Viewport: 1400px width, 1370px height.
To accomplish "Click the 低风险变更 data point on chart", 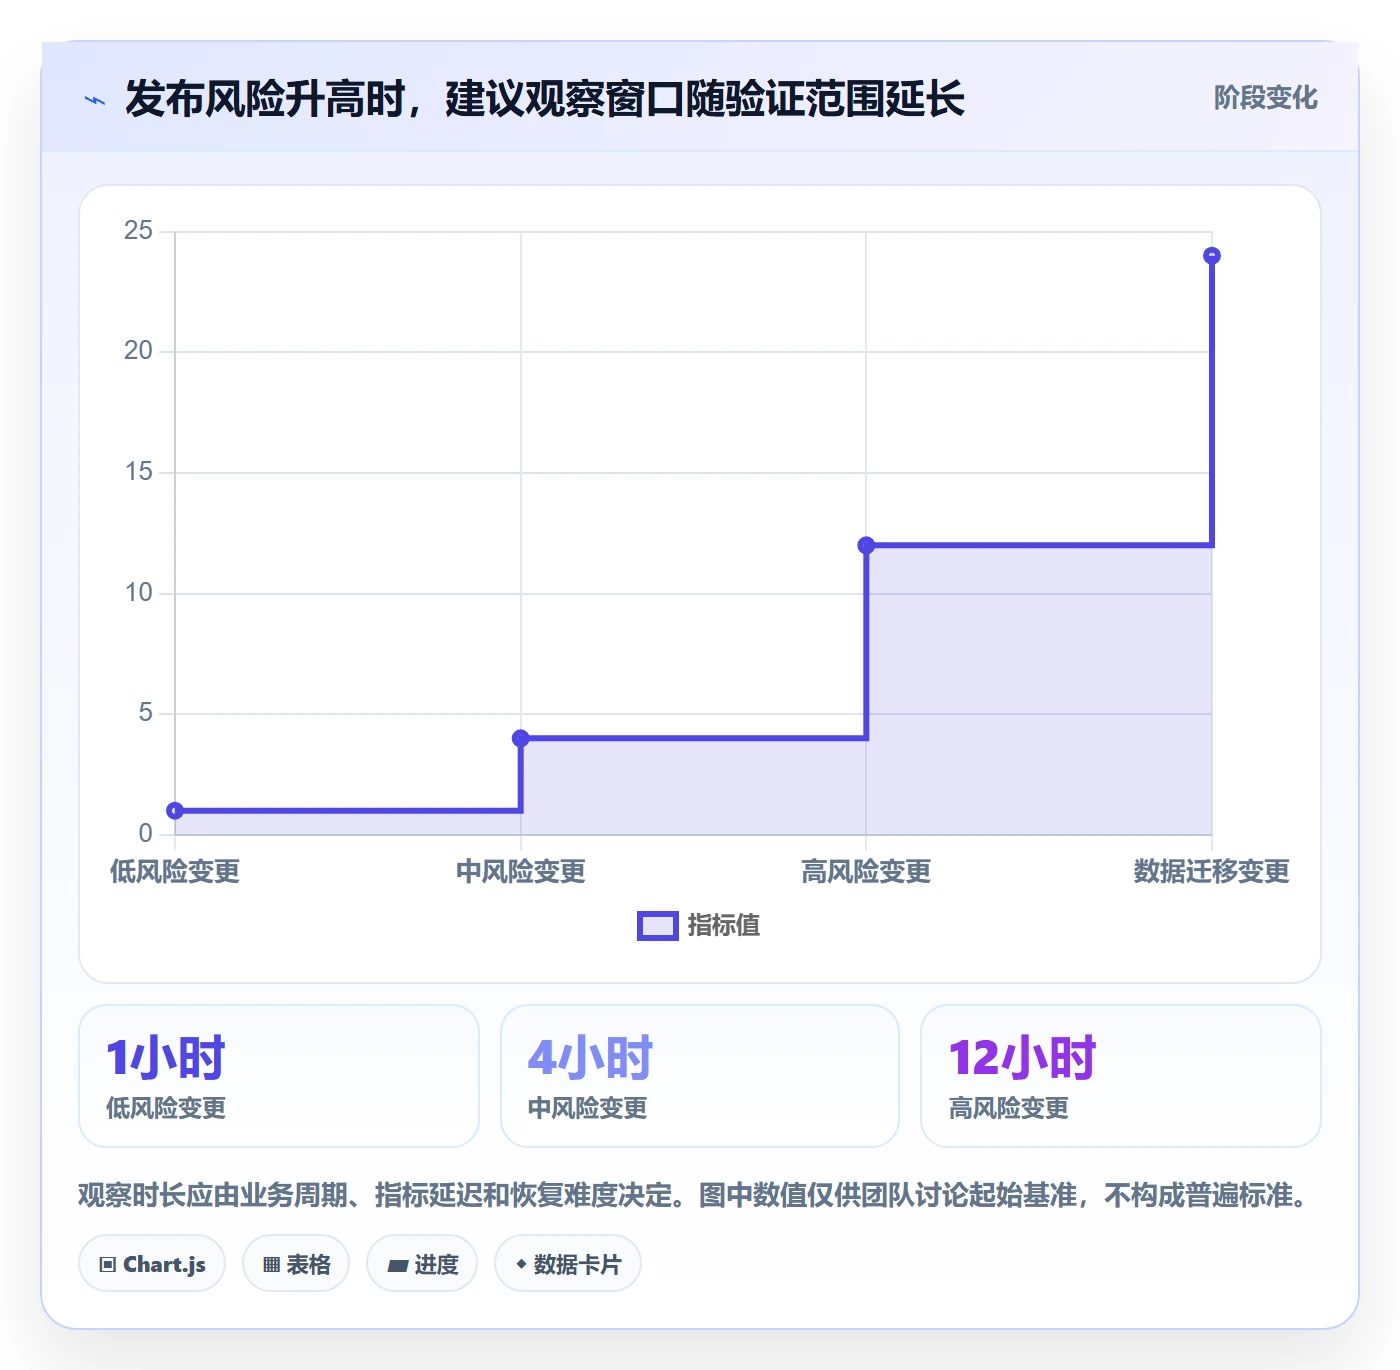I will tap(175, 810).
